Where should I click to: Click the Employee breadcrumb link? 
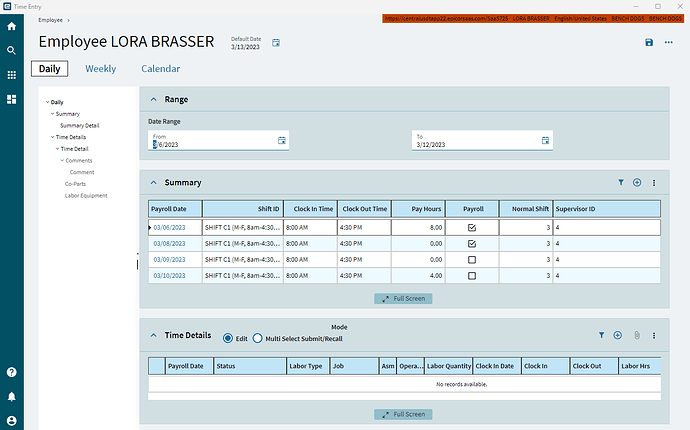(50, 20)
